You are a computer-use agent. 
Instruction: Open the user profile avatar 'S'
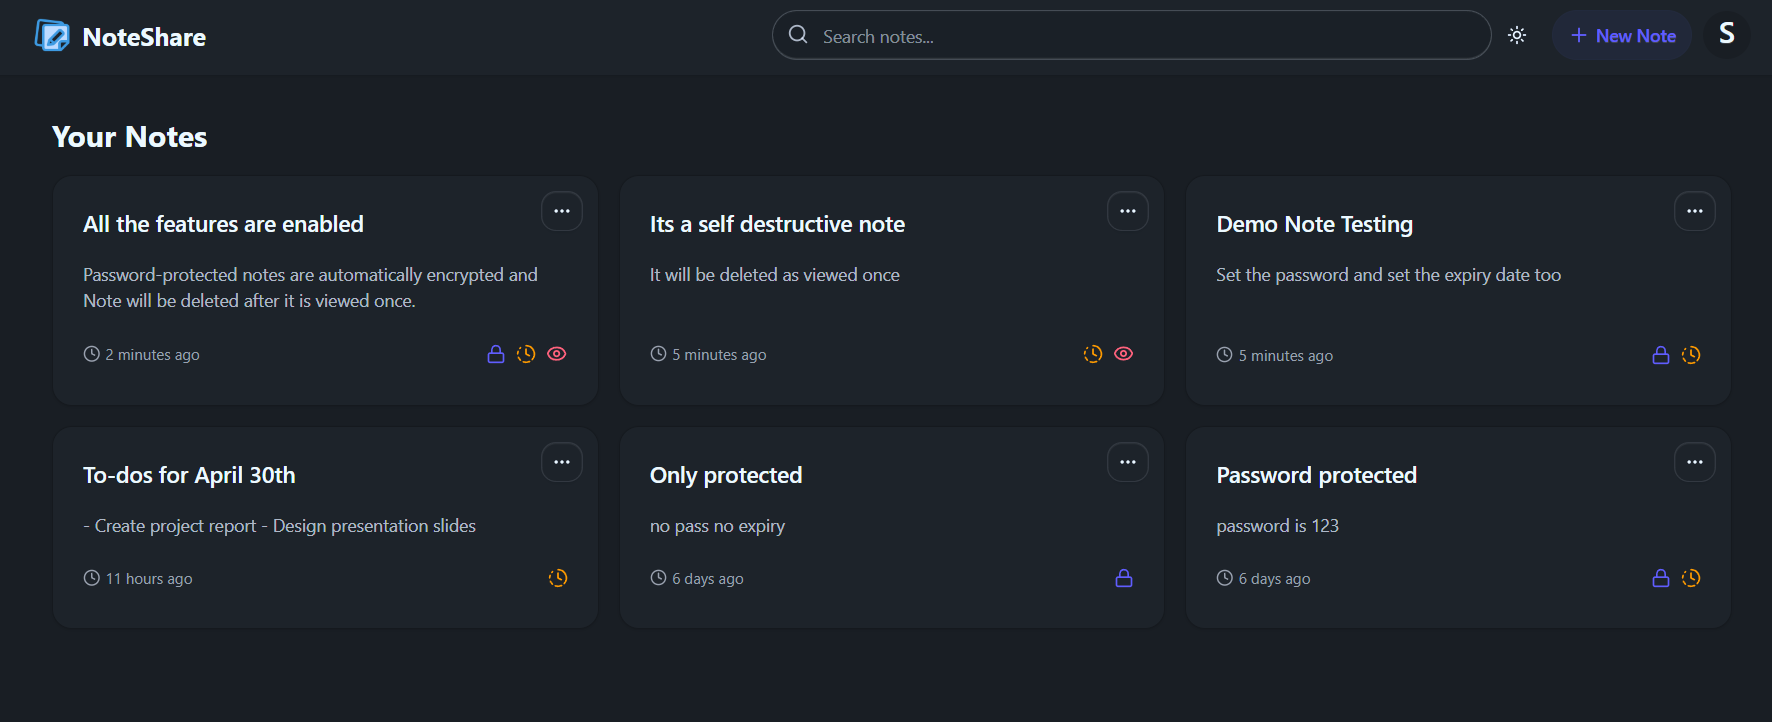pos(1727,35)
